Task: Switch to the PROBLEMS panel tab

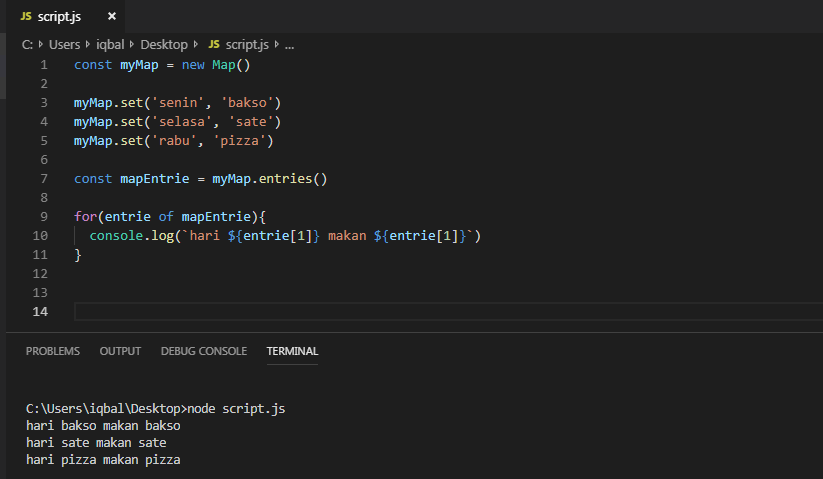Action: coord(53,351)
